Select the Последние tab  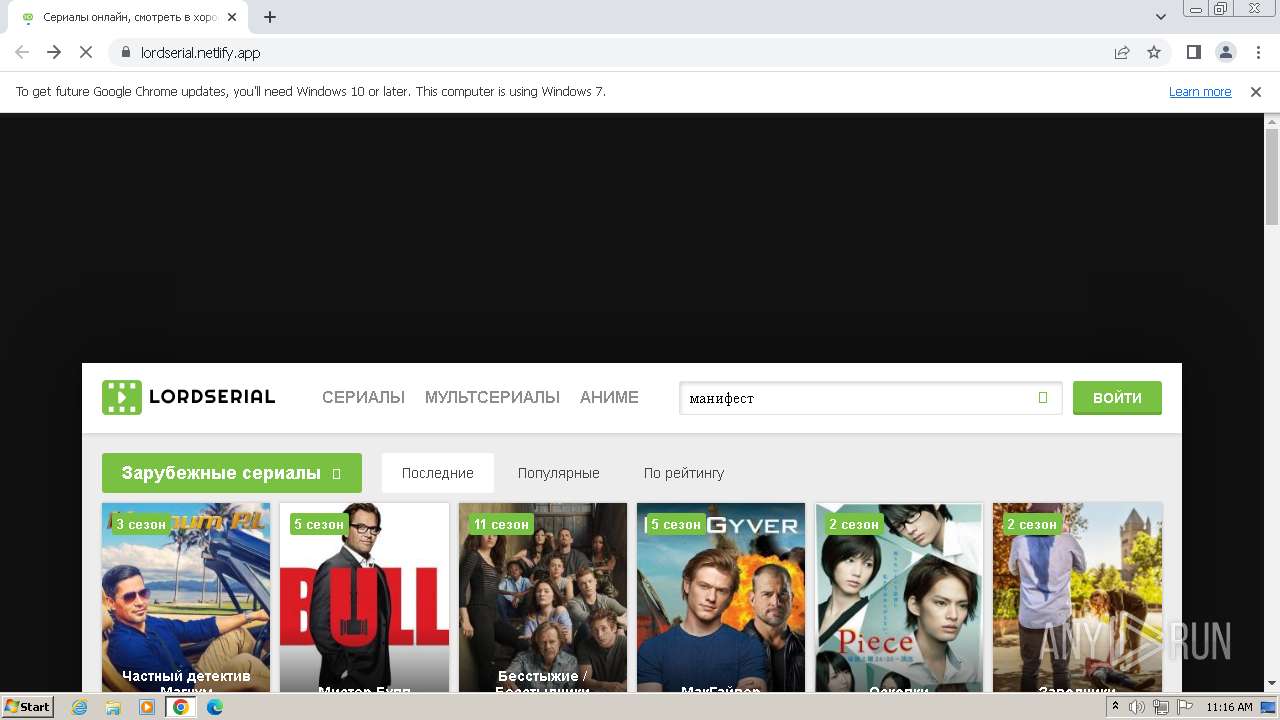[x=438, y=473]
